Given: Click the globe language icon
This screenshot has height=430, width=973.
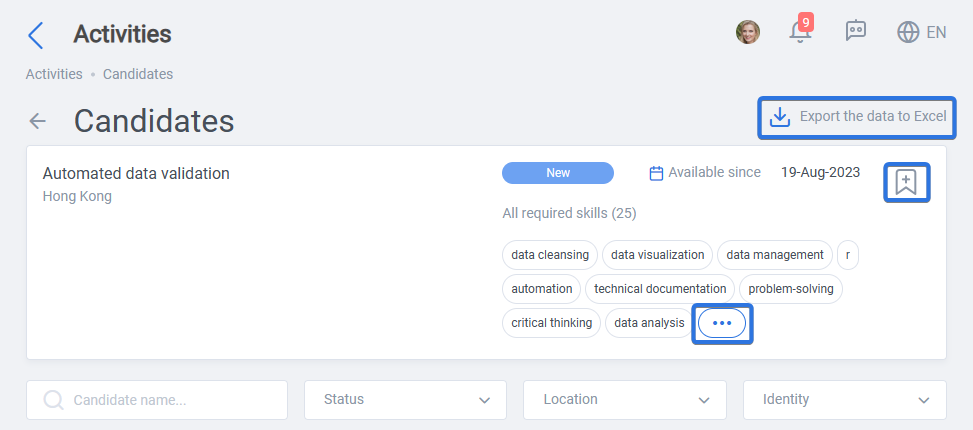Looking at the screenshot, I should 908,32.
